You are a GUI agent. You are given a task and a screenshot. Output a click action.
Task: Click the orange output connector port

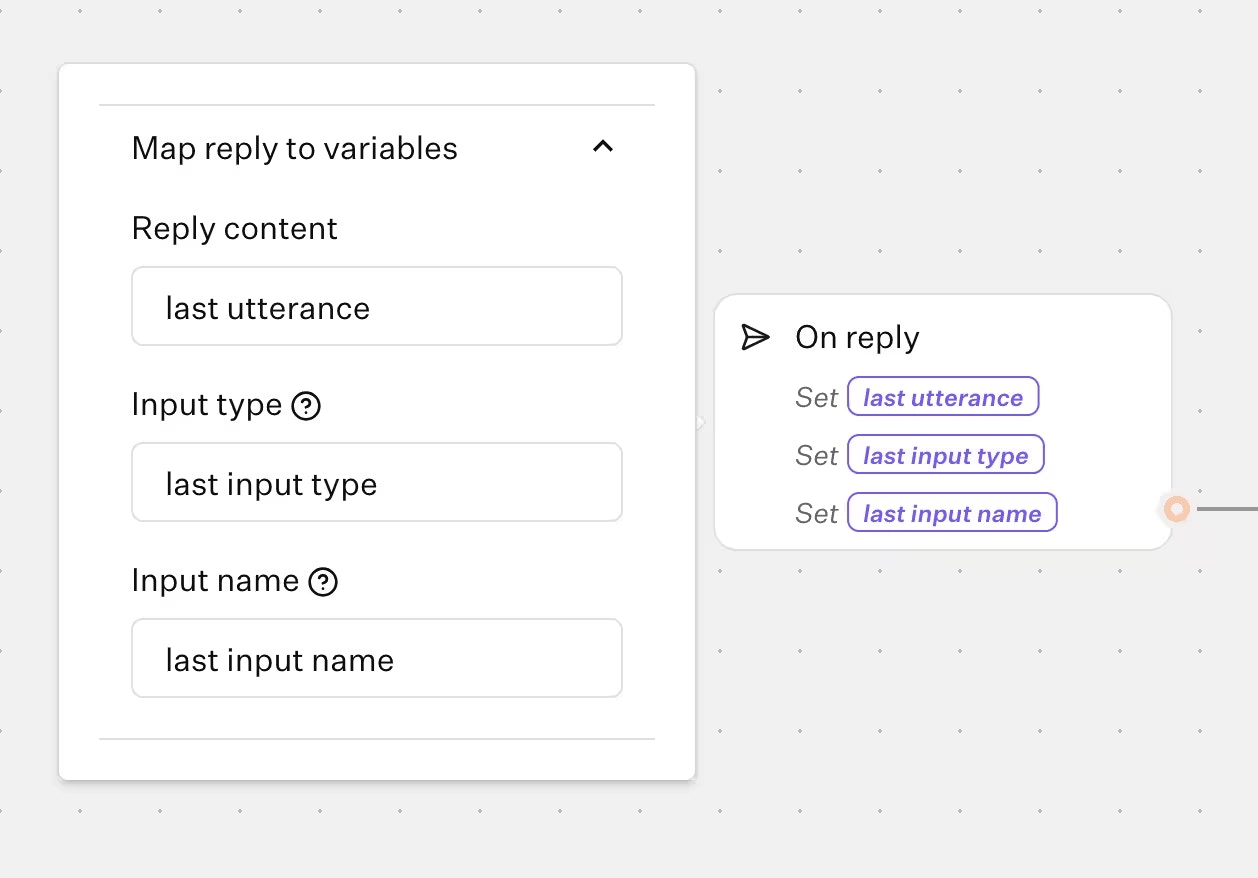pyautogui.click(x=1176, y=509)
